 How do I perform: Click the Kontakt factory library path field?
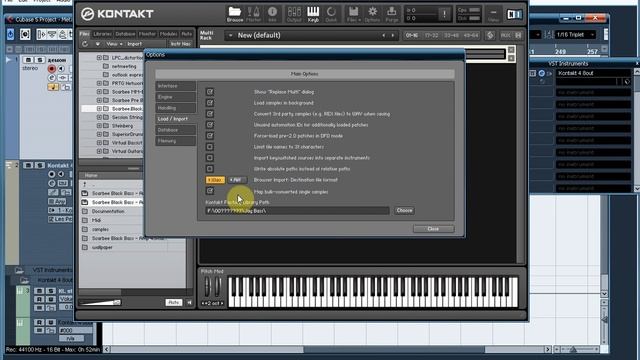coord(297,211)
